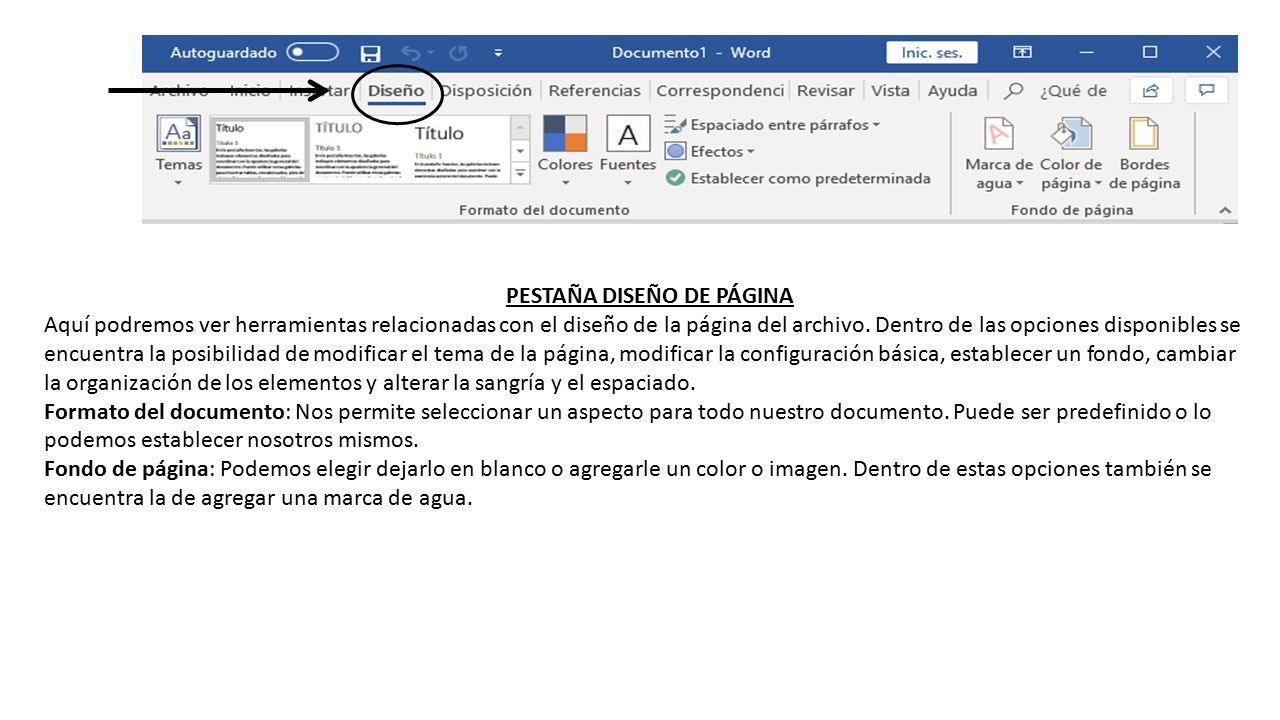This screenshot has width=1280, height=720.
Task: Go to the Referencias tab
Action: coord(594,91)
